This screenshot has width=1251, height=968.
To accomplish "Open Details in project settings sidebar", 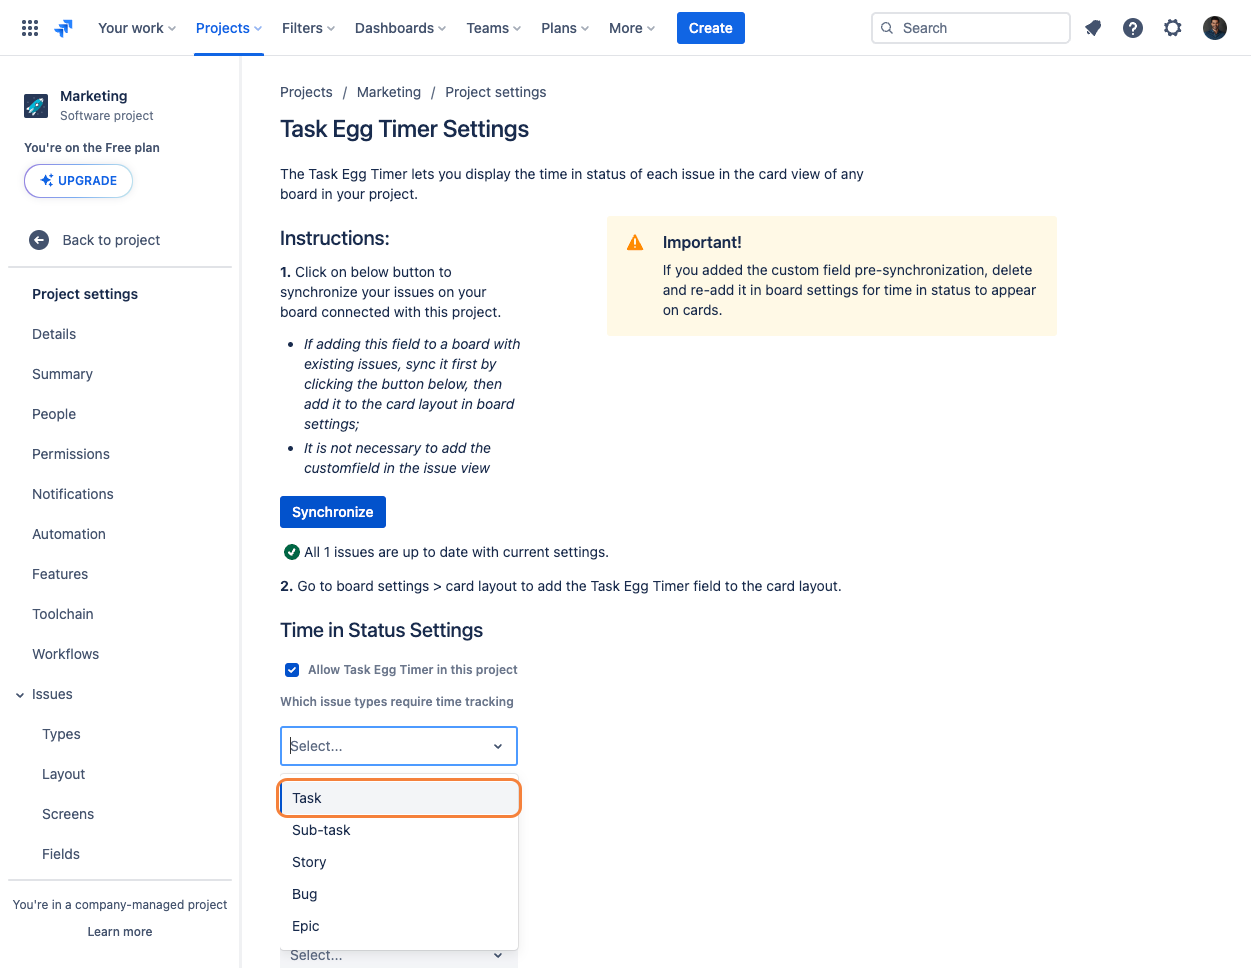I will coord(54,334).
